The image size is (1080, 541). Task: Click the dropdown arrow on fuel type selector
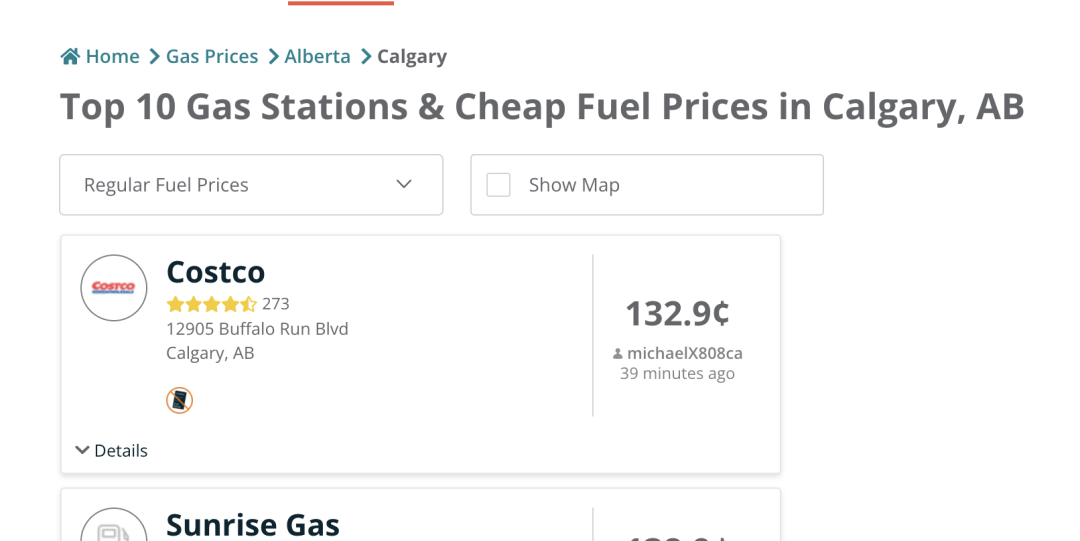click(404, 184)
